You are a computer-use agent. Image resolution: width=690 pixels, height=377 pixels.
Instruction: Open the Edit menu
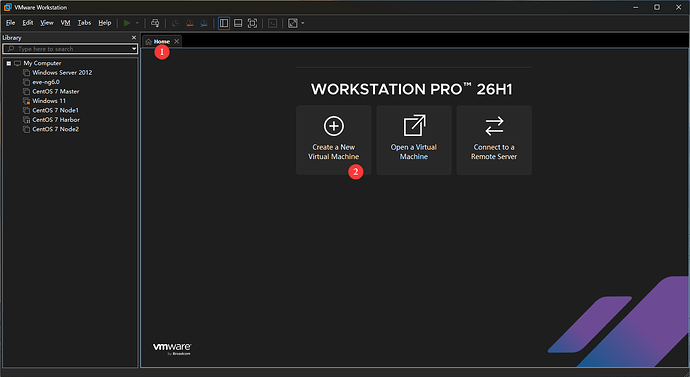click(28, 23)
